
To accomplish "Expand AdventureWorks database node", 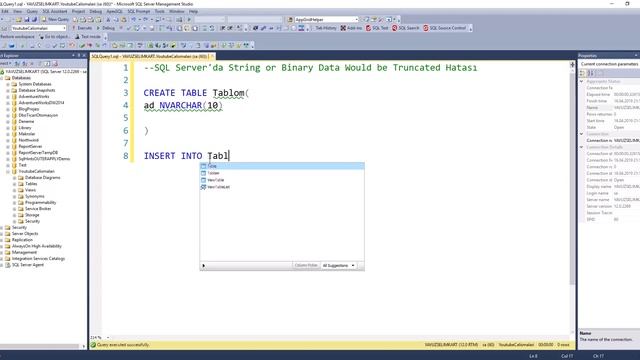I will (x=8, y=97).
